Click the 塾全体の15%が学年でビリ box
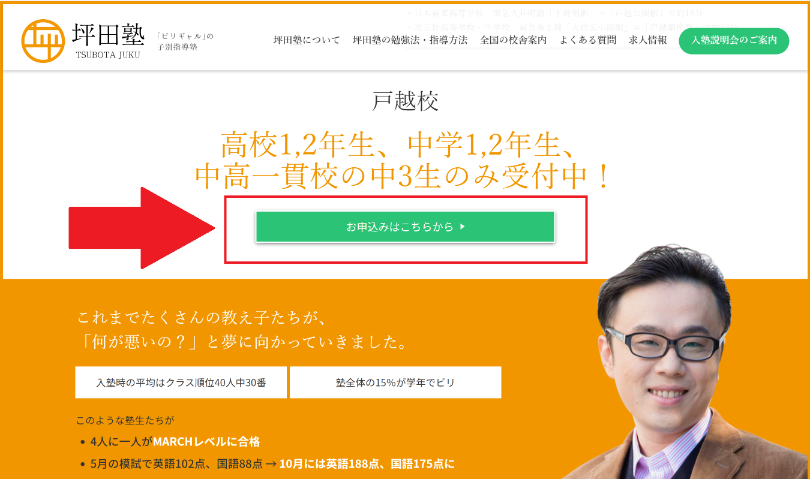 [x=395, y=382]
